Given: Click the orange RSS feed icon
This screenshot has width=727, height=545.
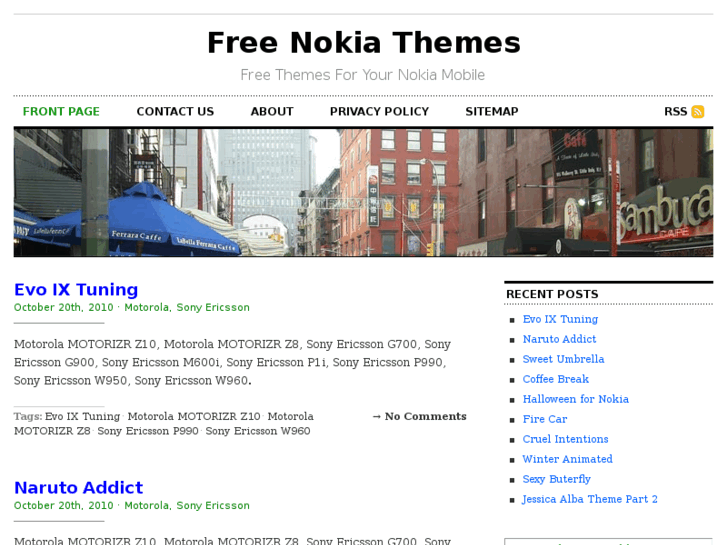Looking at the screenshot, I should tap(697, 112).
